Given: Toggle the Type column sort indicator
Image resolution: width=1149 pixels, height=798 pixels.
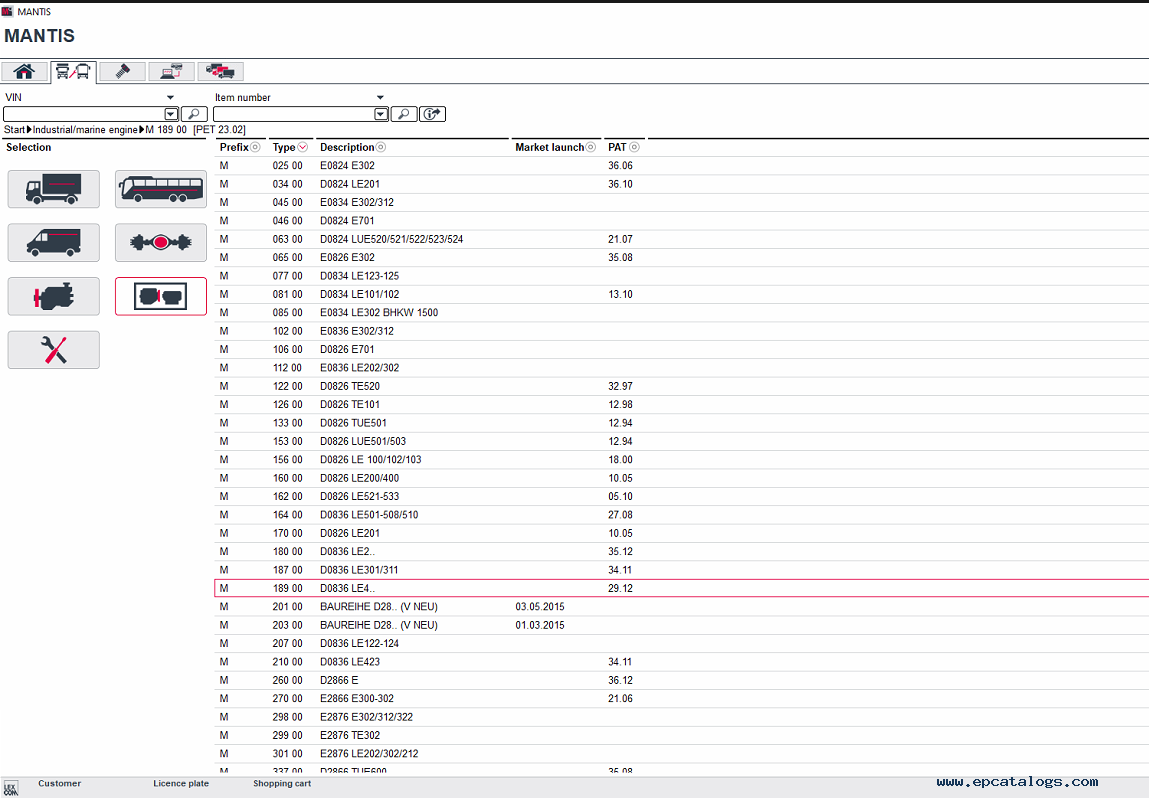Looking at the screenshot, I should point(303,148).
